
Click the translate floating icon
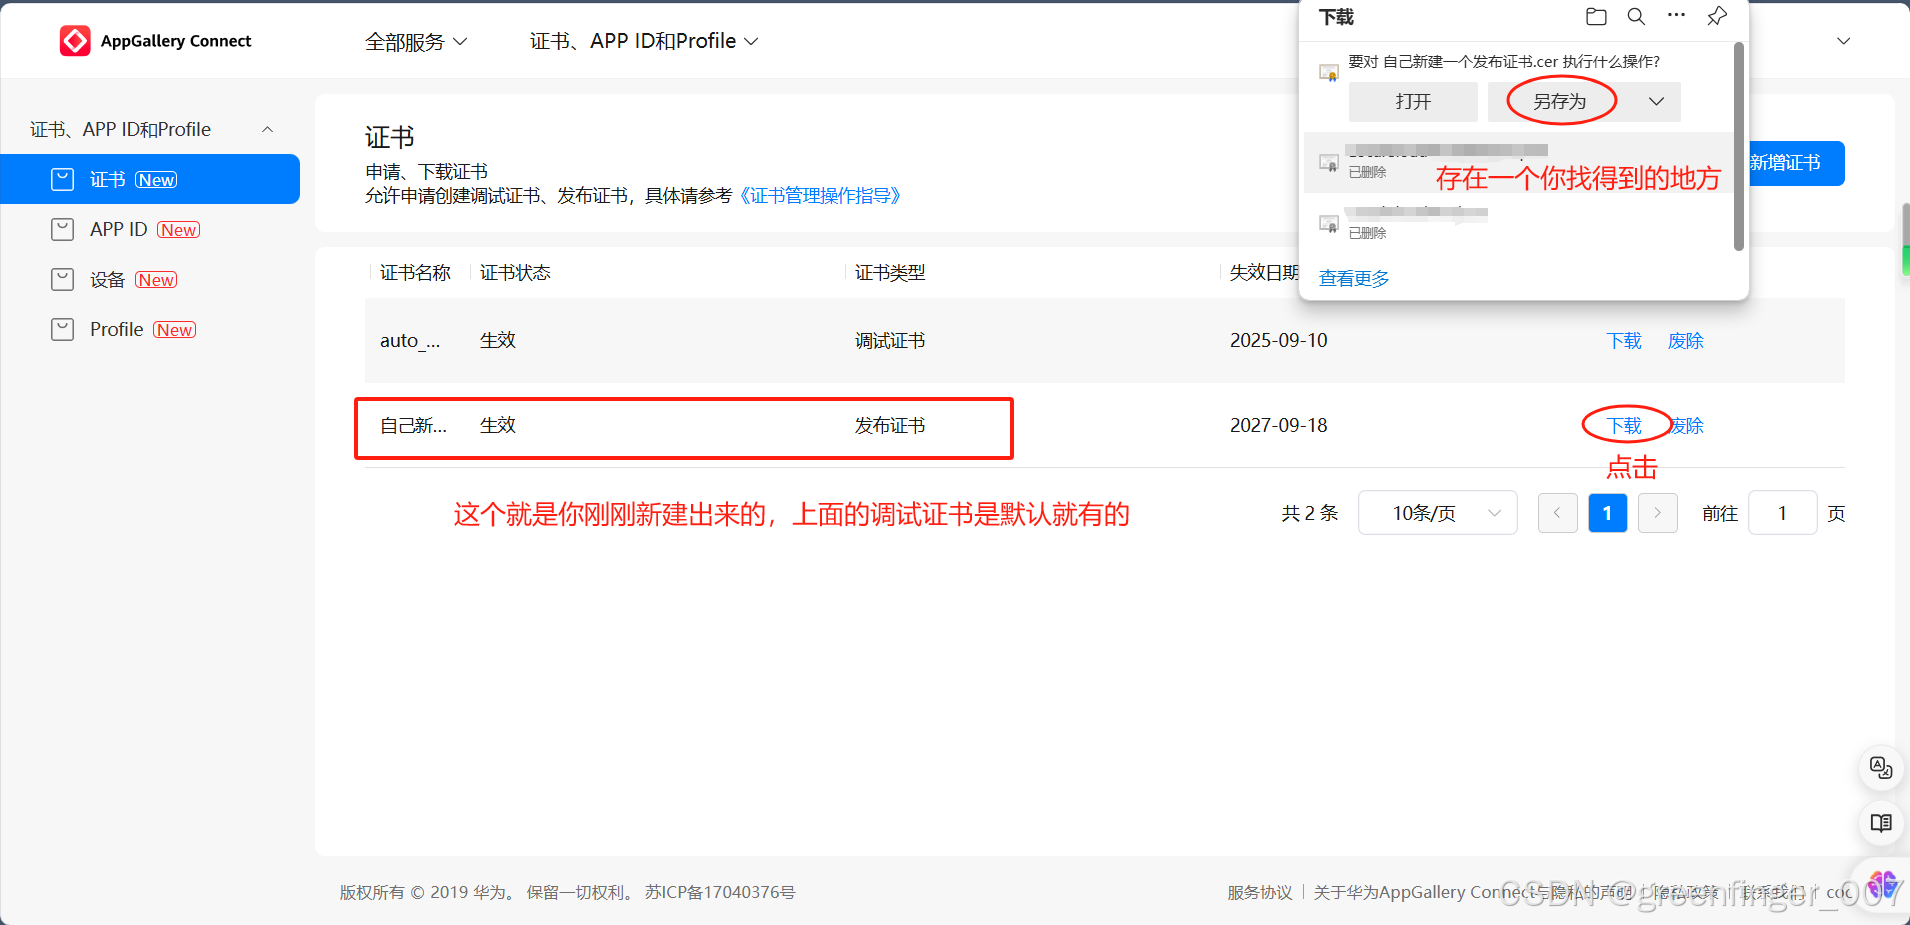click(x=1881, y=768)
